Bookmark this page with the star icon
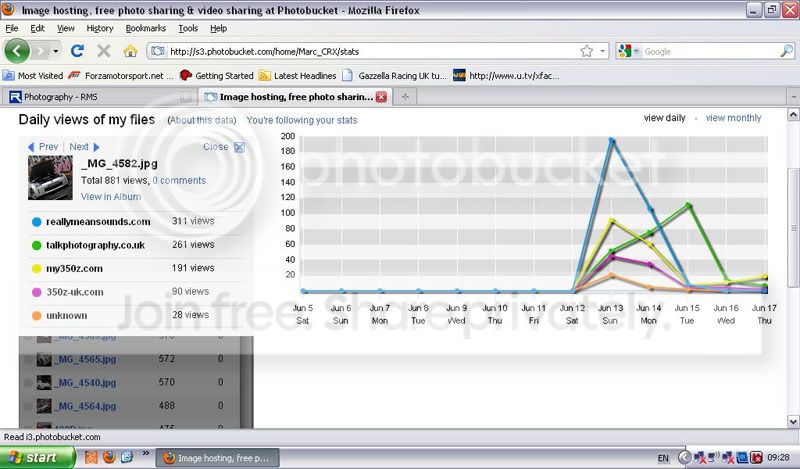 click(x=588, y=51)
